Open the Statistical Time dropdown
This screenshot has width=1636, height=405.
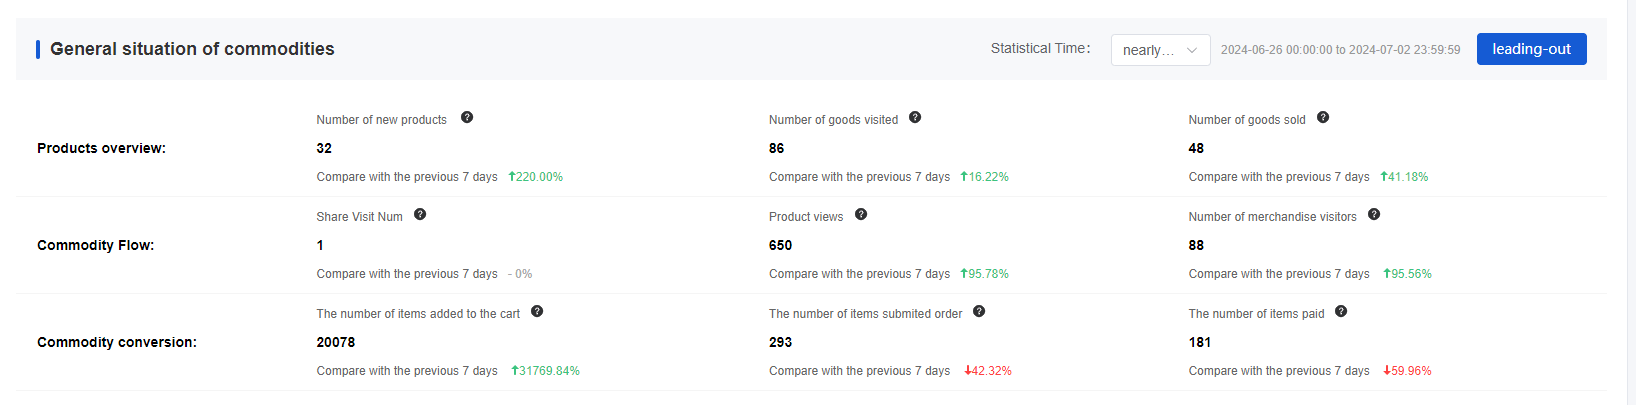(x=1160, y=50)
